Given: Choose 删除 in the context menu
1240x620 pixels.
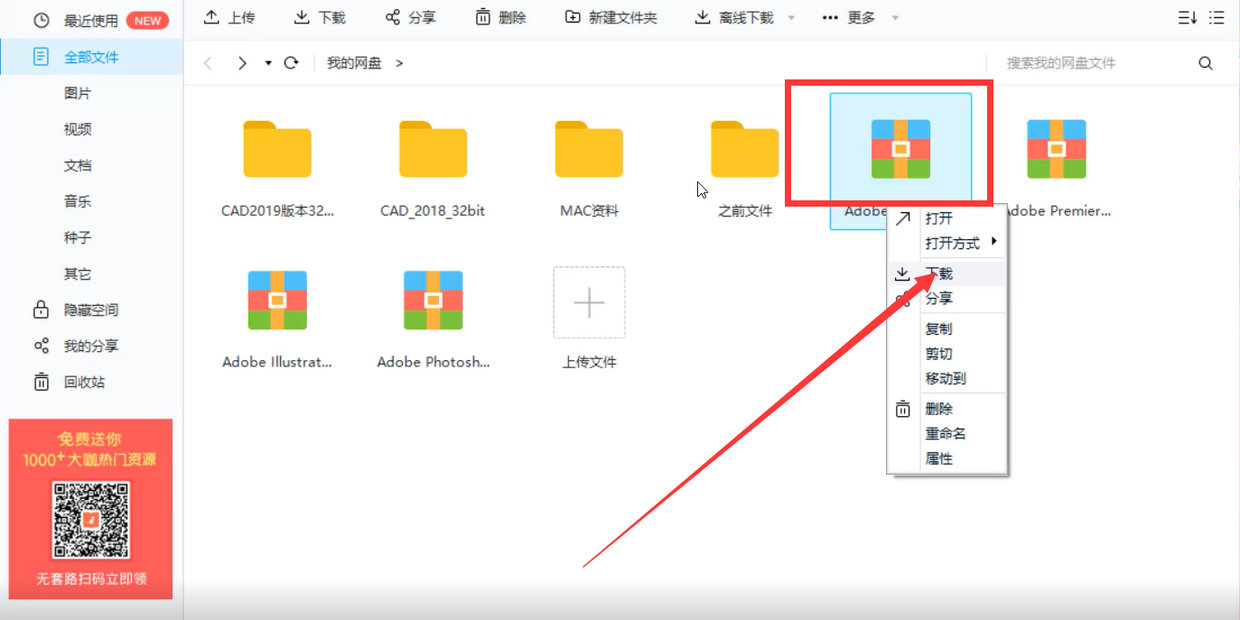Looking at the screenshot, I should point(946,408).
